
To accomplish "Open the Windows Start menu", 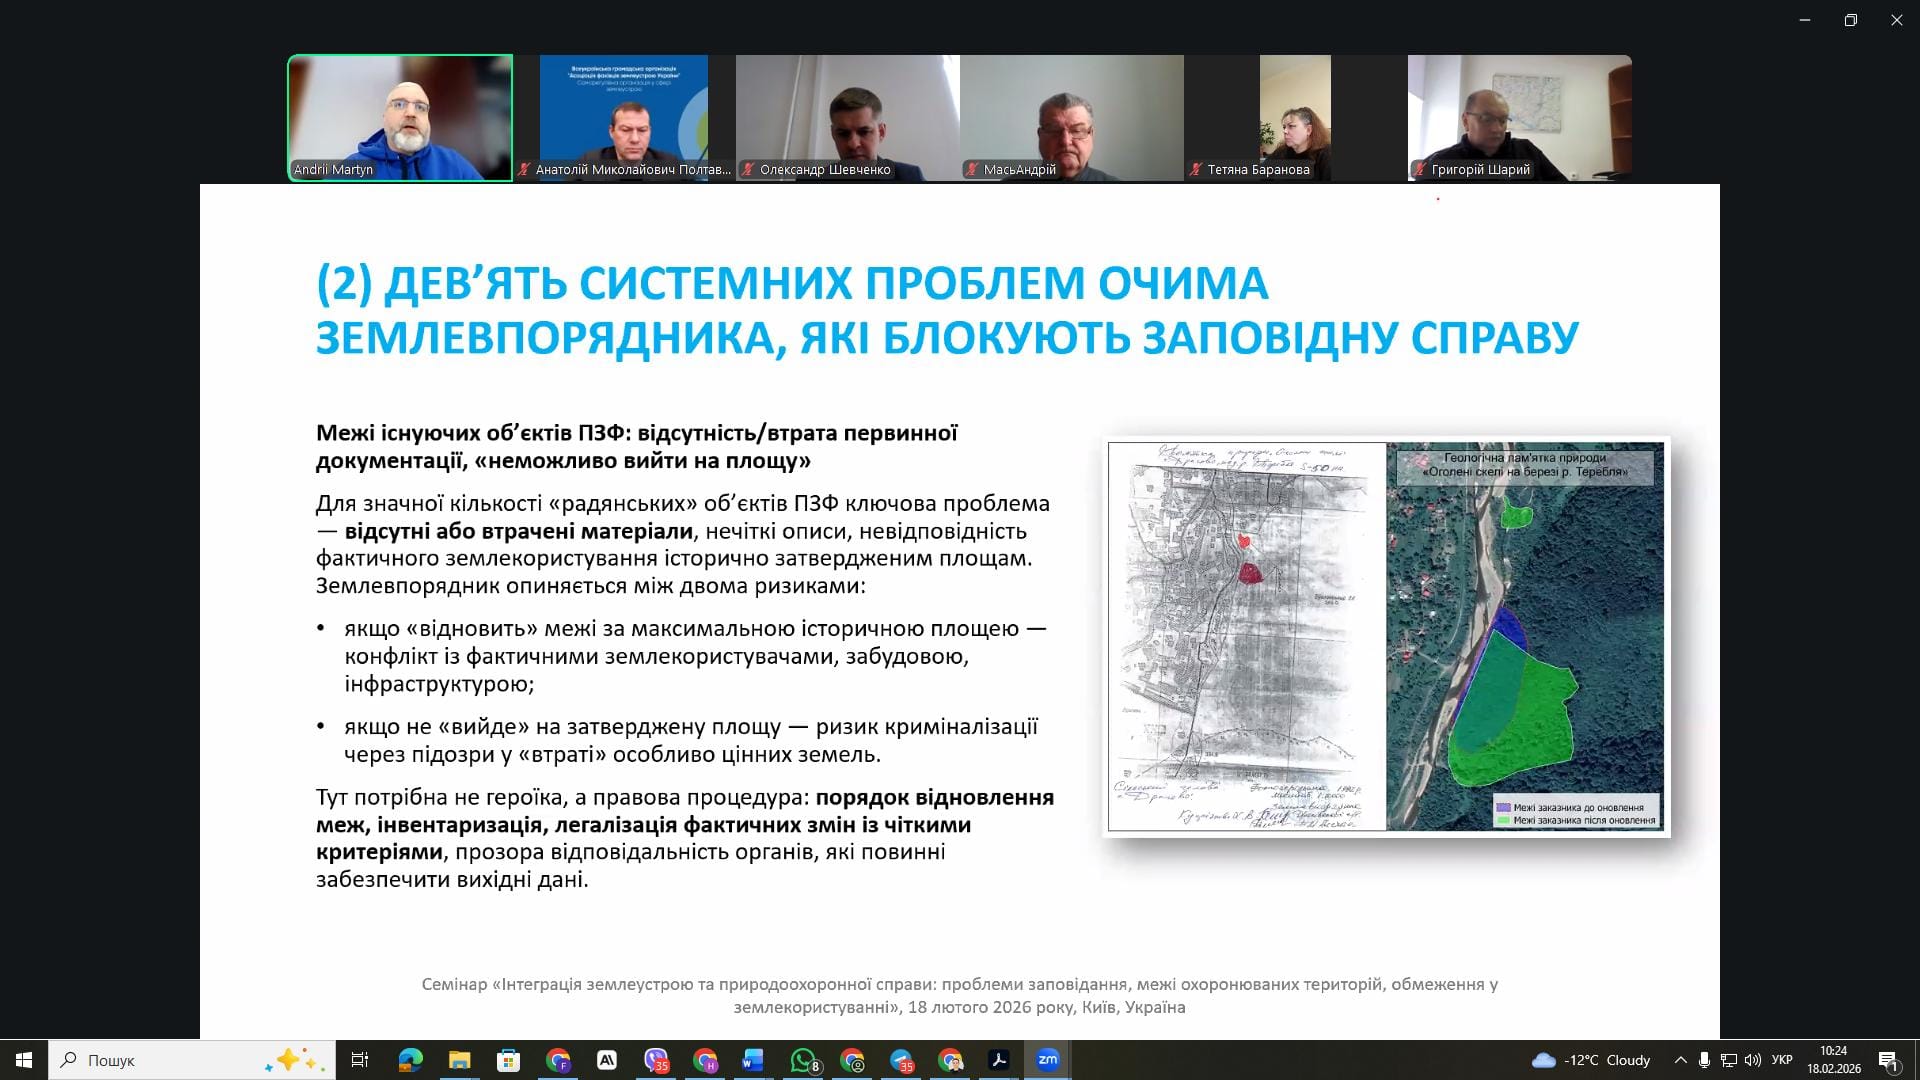I will [24, 1060].
